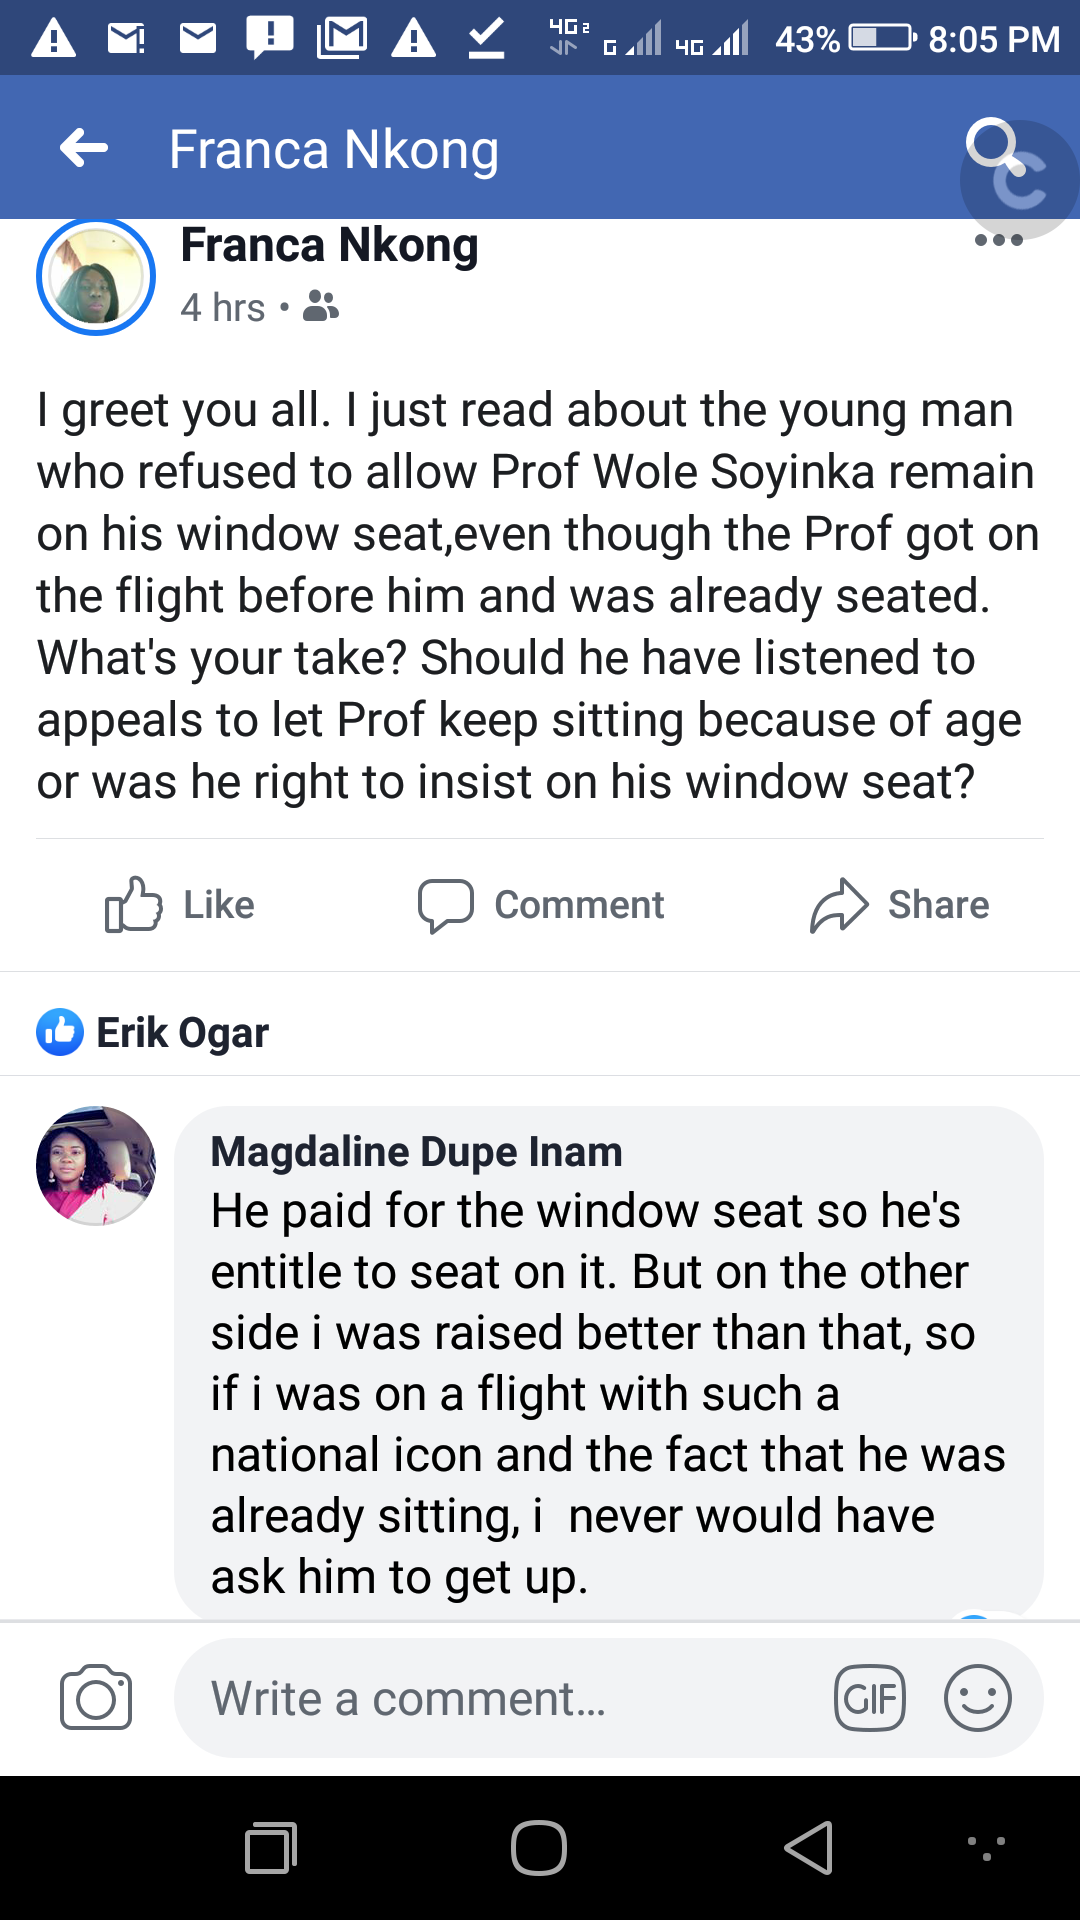Viewport: 1080px width, 1920px height.
Task: Like the post with thumbs-up button
Action: tap(180, 905)
